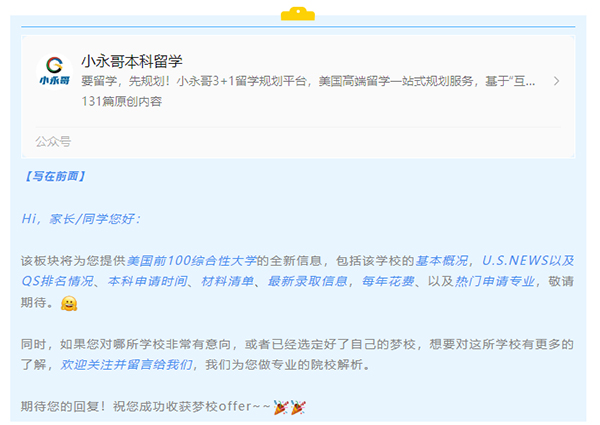Screen dimensions: 600x425
Task: Select the 131篇原创内容 text
Action: point(122,101)
